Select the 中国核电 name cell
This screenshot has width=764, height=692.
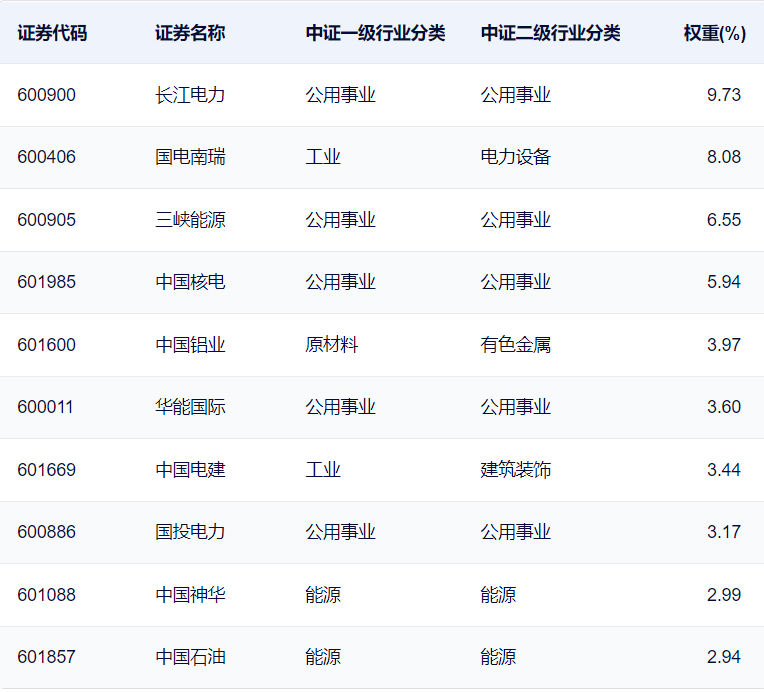[x=190, y=282]
